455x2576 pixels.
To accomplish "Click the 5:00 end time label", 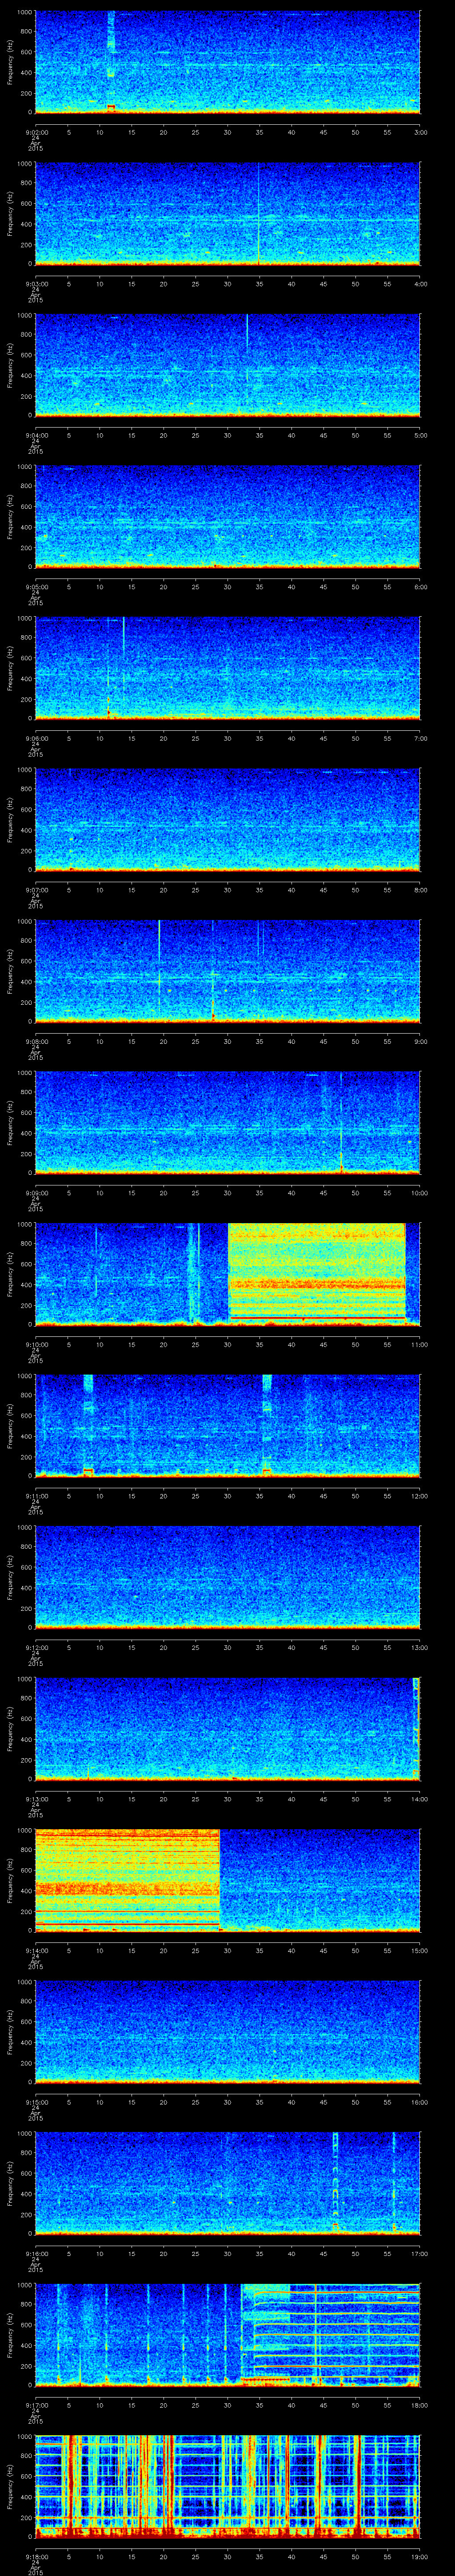I will 420,436.
